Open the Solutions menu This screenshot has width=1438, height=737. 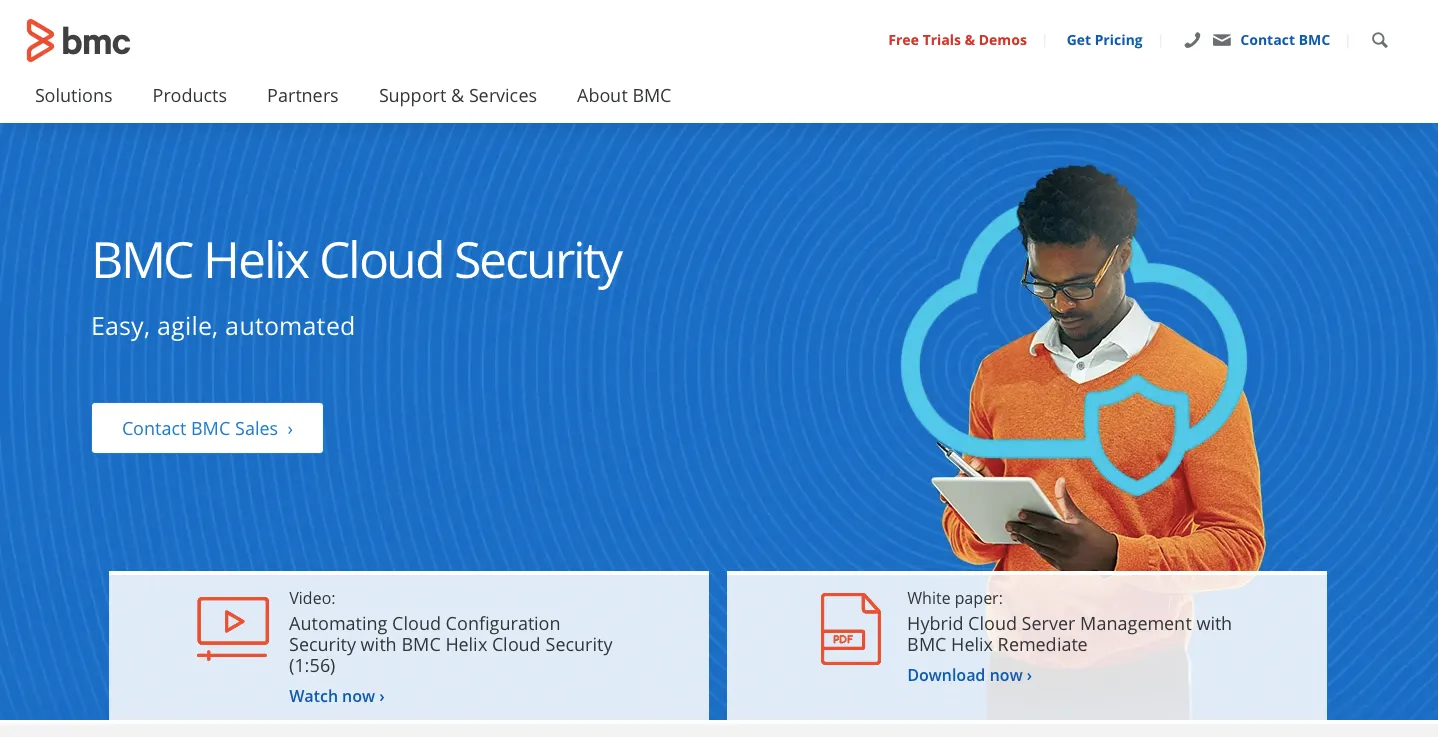click(74, 96)
